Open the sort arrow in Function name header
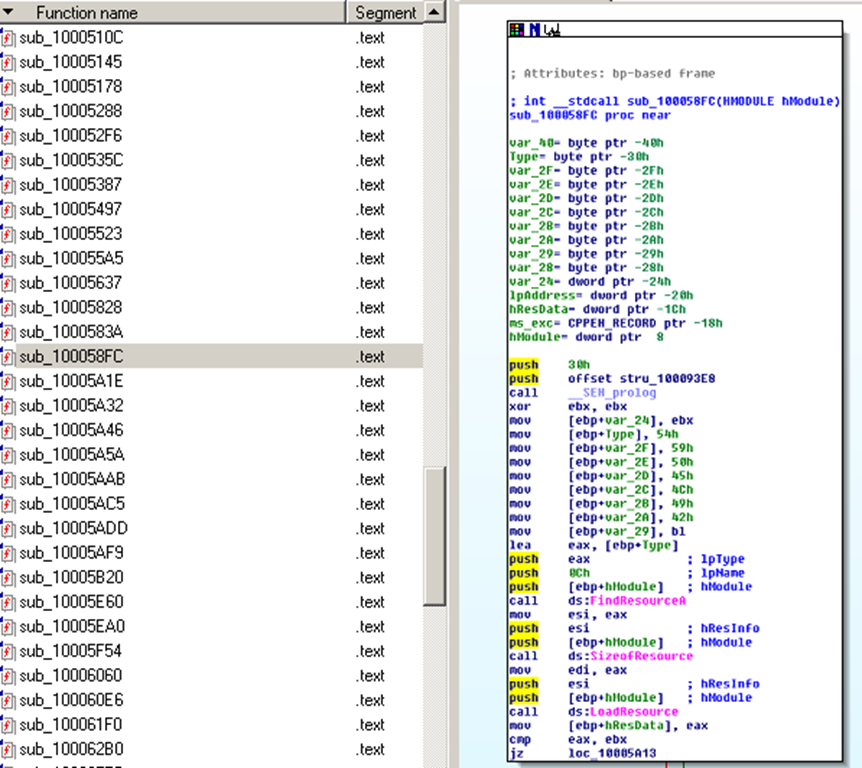 tap(9, 13)
